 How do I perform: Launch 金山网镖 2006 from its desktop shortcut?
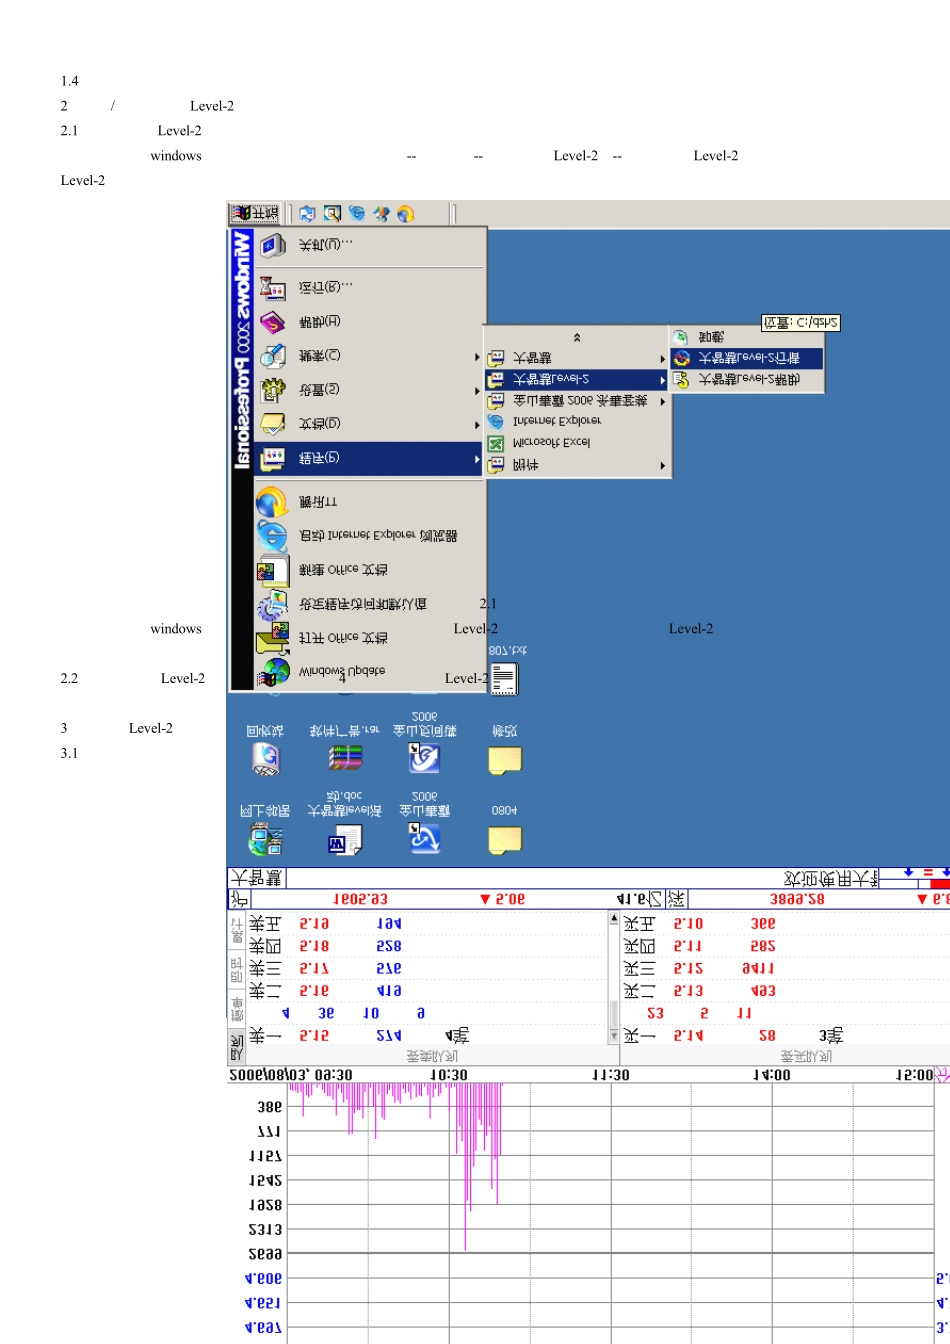424,760
